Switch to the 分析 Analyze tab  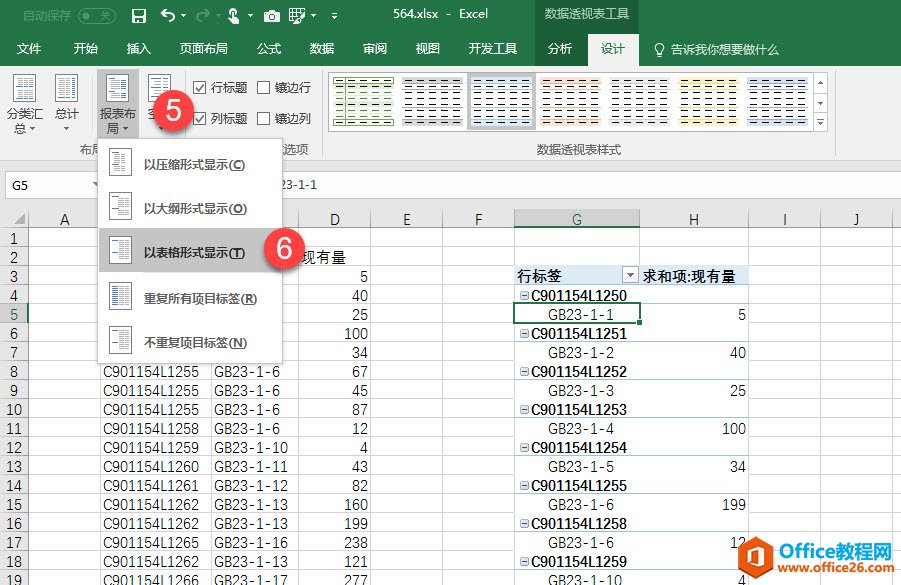click(560, 49)
